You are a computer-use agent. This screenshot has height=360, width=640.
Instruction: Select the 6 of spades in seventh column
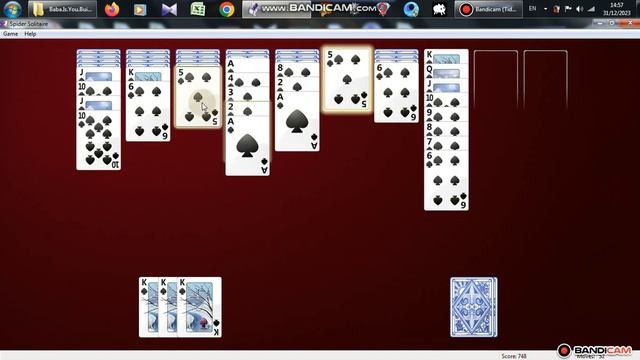tap(396, 92)
